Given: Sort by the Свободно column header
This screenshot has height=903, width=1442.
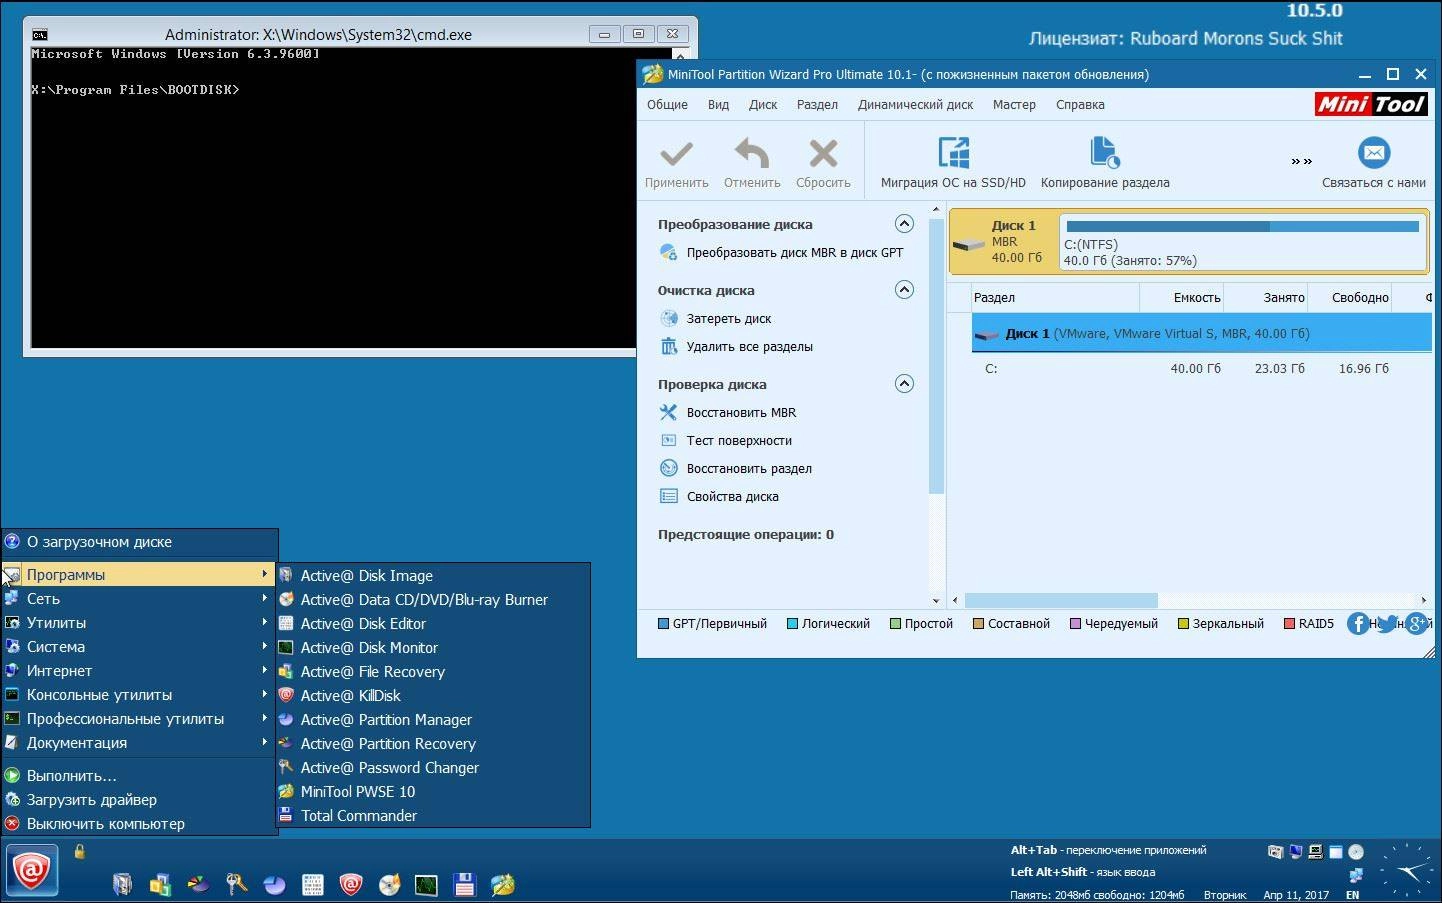Looking at the screenshot, I should (x=1351, y=297).
